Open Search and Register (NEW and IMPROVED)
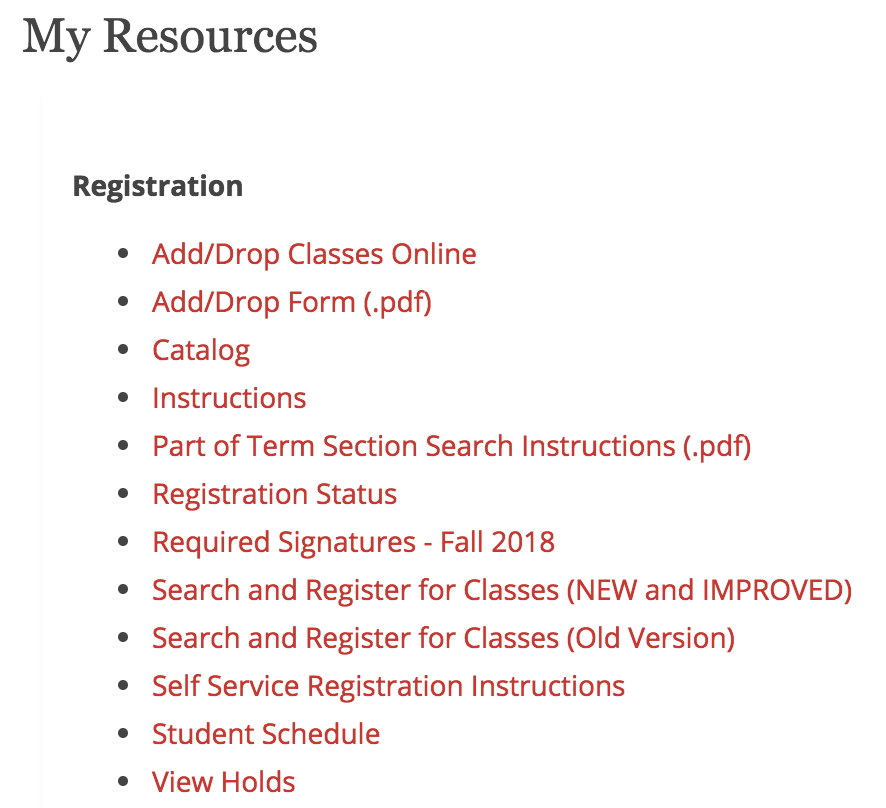Screen dimensions: 886x808 [502, 590]
